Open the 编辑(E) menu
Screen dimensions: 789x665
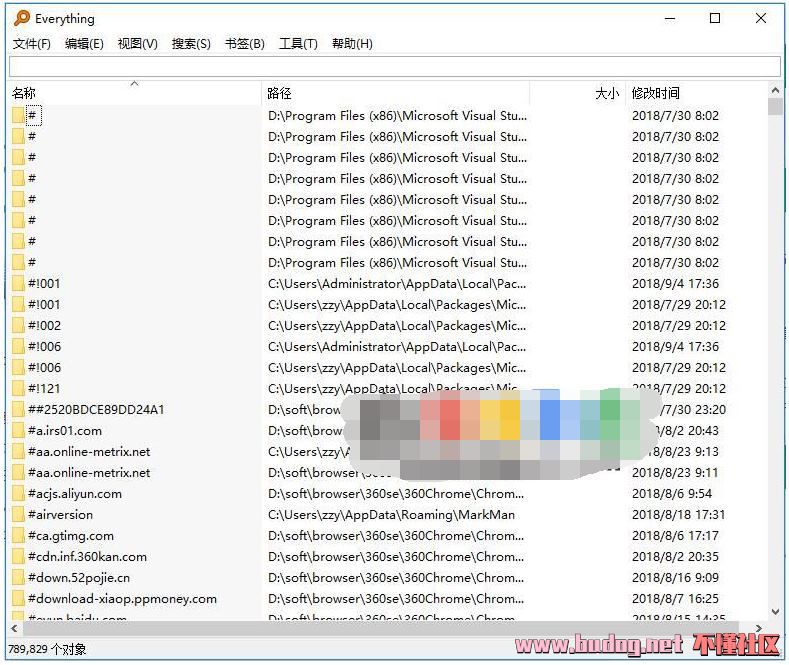85,44
